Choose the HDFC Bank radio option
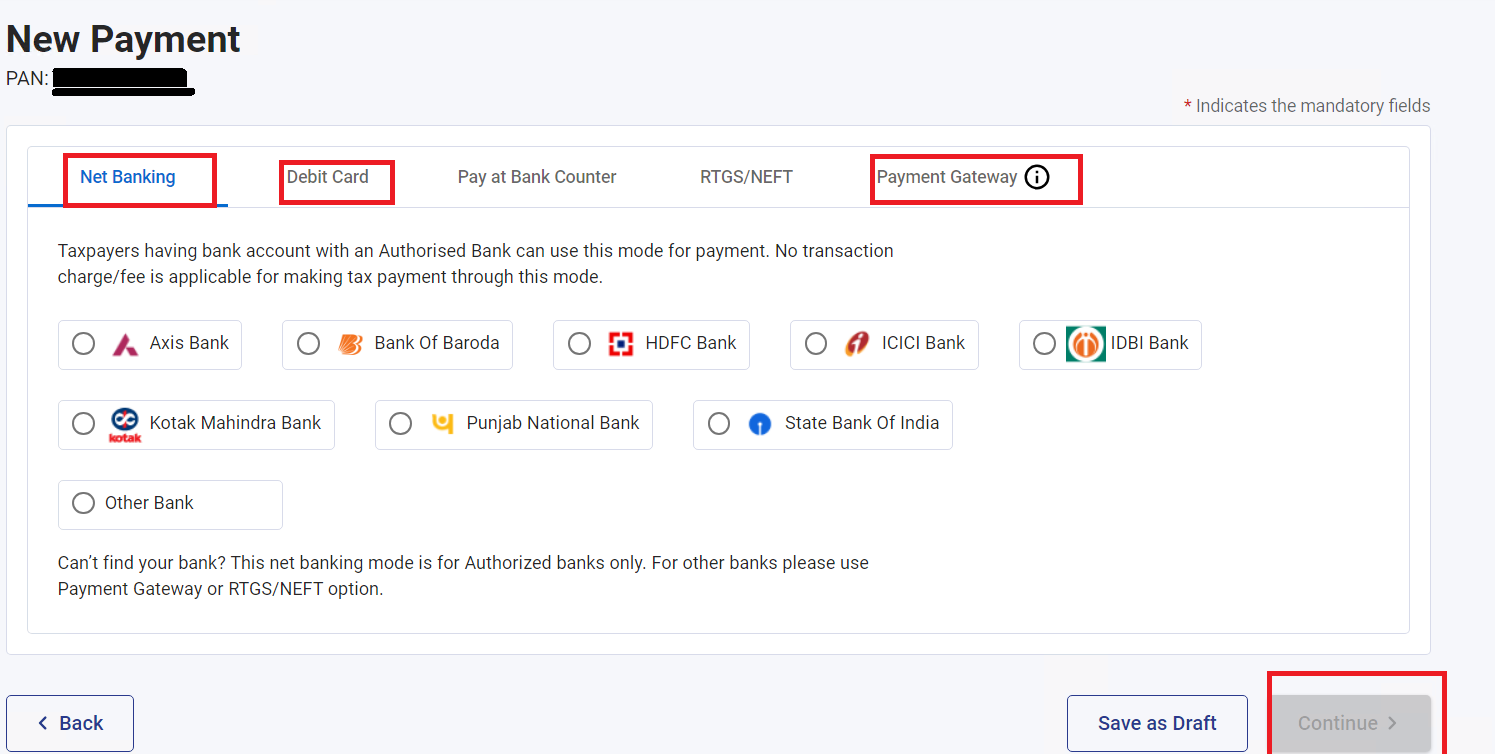1495x754 pixels. [579, 344]
